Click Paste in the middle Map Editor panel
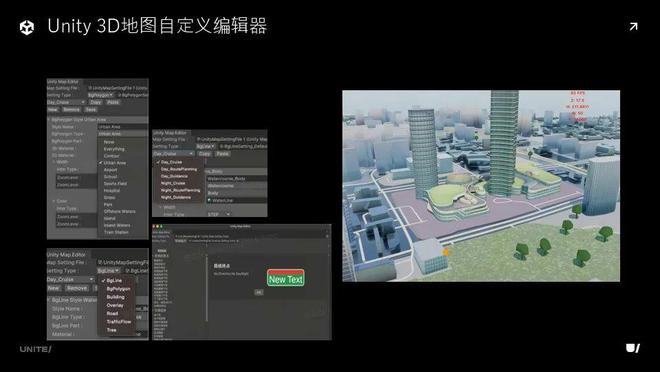The width and height of the screenshot is (660, 372). 223,154
